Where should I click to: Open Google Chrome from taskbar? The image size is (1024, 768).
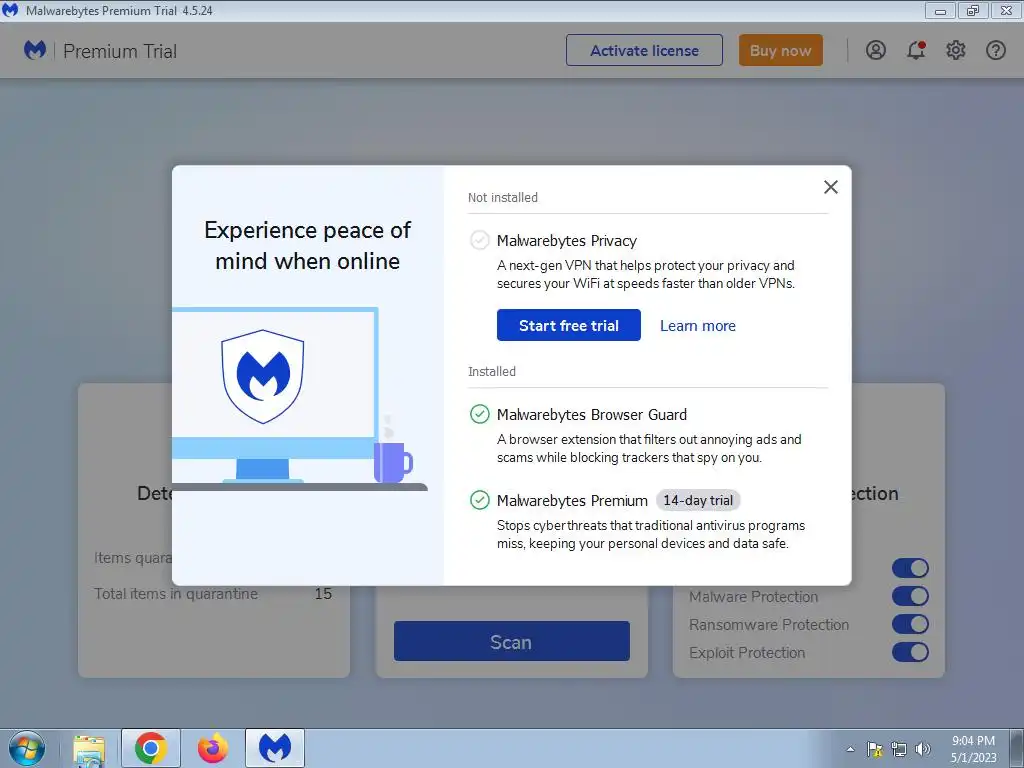151,748
